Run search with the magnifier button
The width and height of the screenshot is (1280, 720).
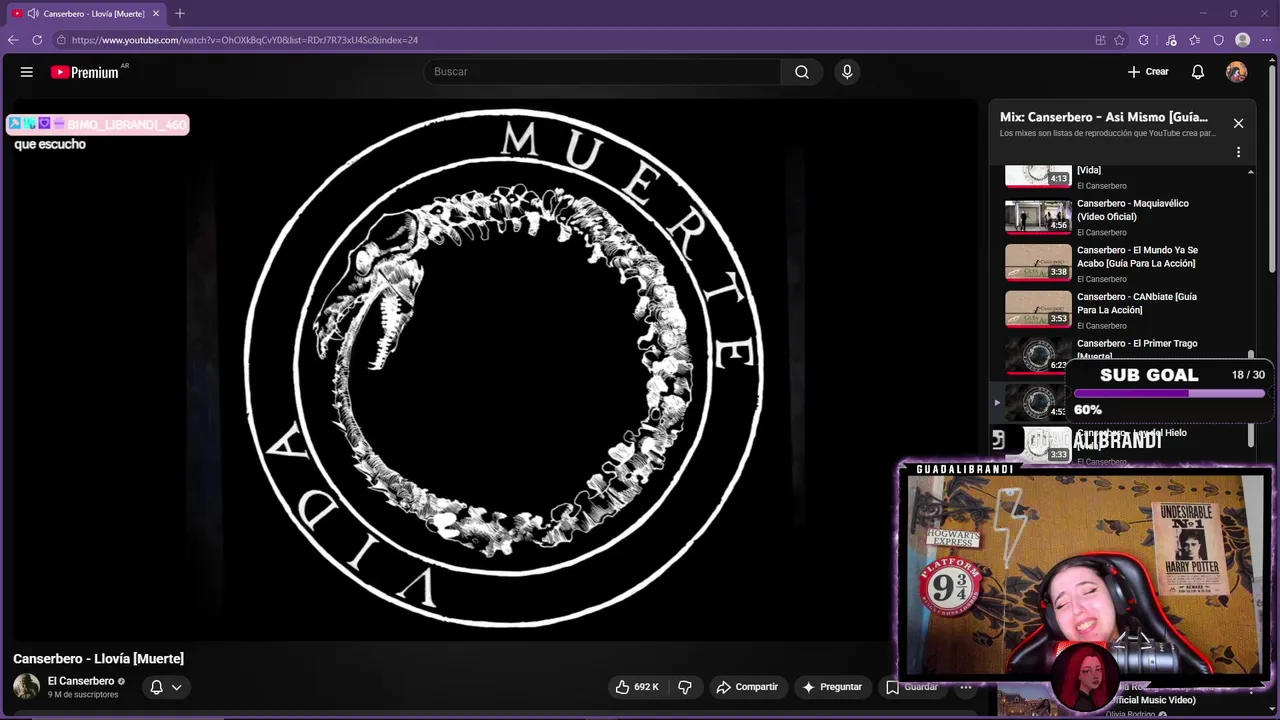[x=802, y=72]
